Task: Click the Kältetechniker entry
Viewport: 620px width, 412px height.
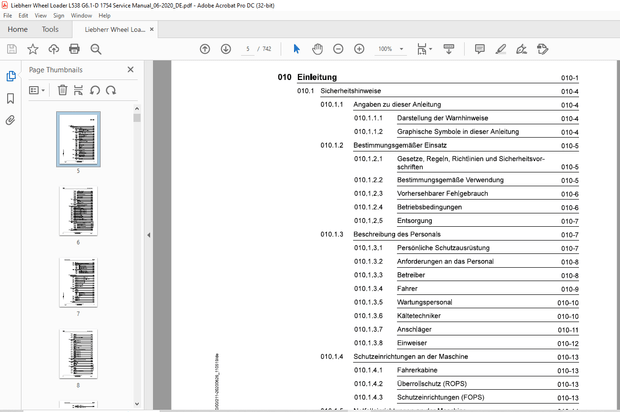Action: (x=419, y=316)
